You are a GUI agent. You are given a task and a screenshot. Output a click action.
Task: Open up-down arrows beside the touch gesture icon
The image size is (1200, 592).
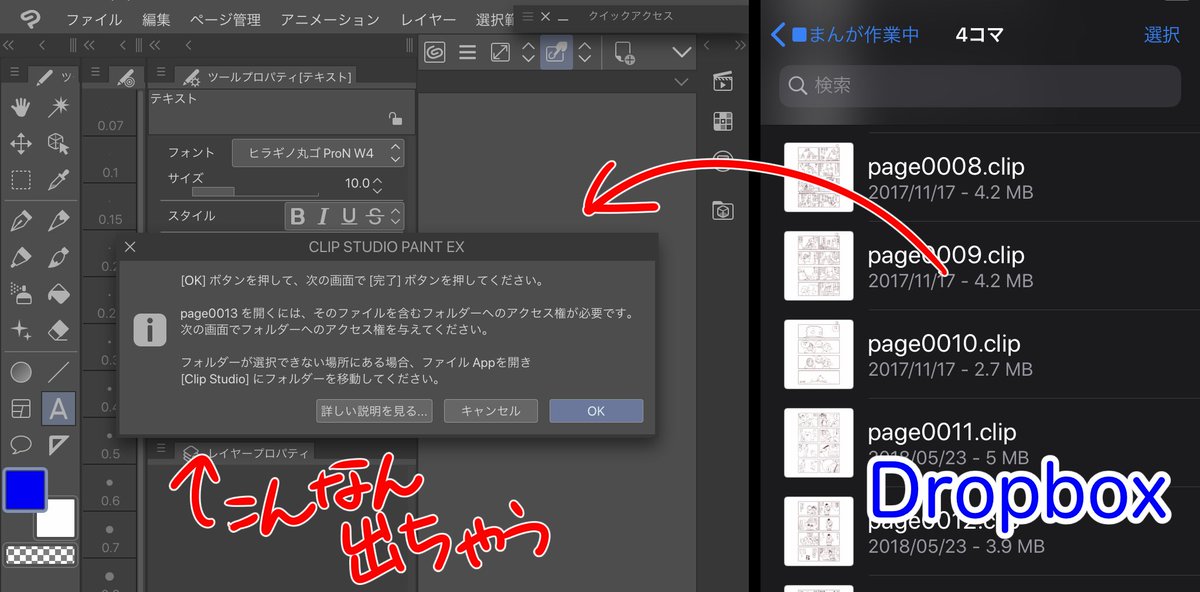click(x=586, y=53)
